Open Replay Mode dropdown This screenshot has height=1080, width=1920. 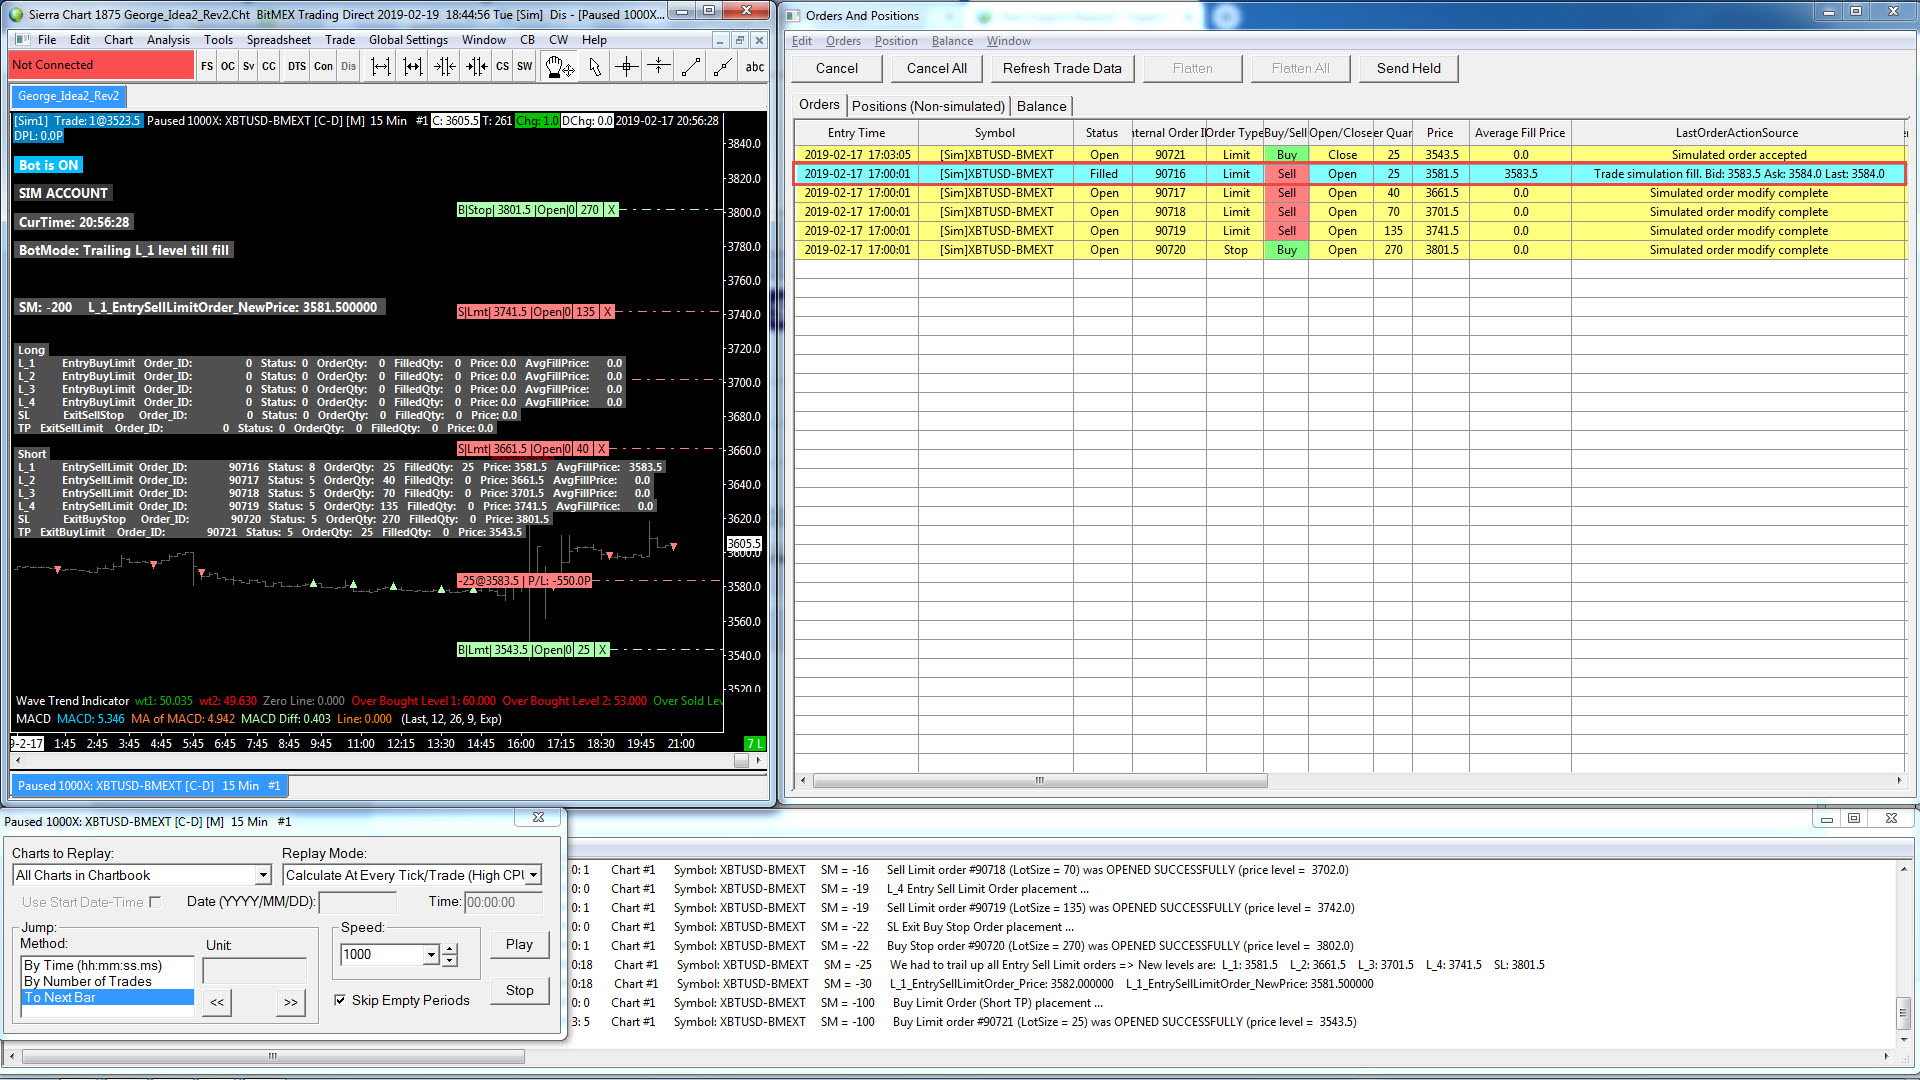[x=534, y=875]
